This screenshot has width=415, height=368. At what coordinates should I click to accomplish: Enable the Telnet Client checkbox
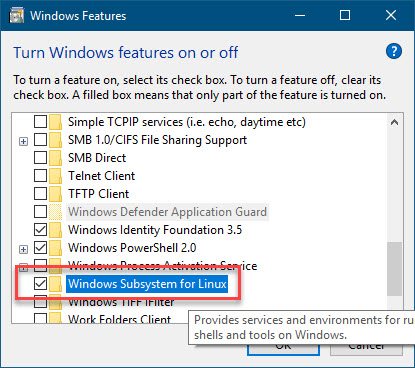click(40, 176)
